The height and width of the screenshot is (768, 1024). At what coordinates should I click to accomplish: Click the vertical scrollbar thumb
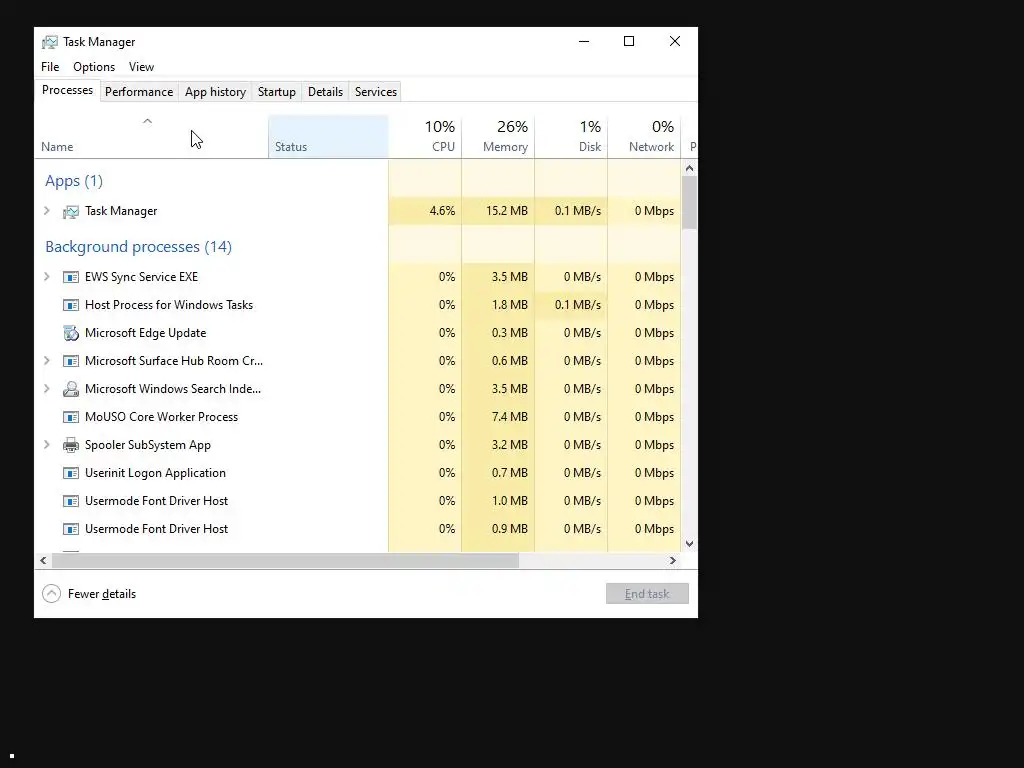pos(690,203)
